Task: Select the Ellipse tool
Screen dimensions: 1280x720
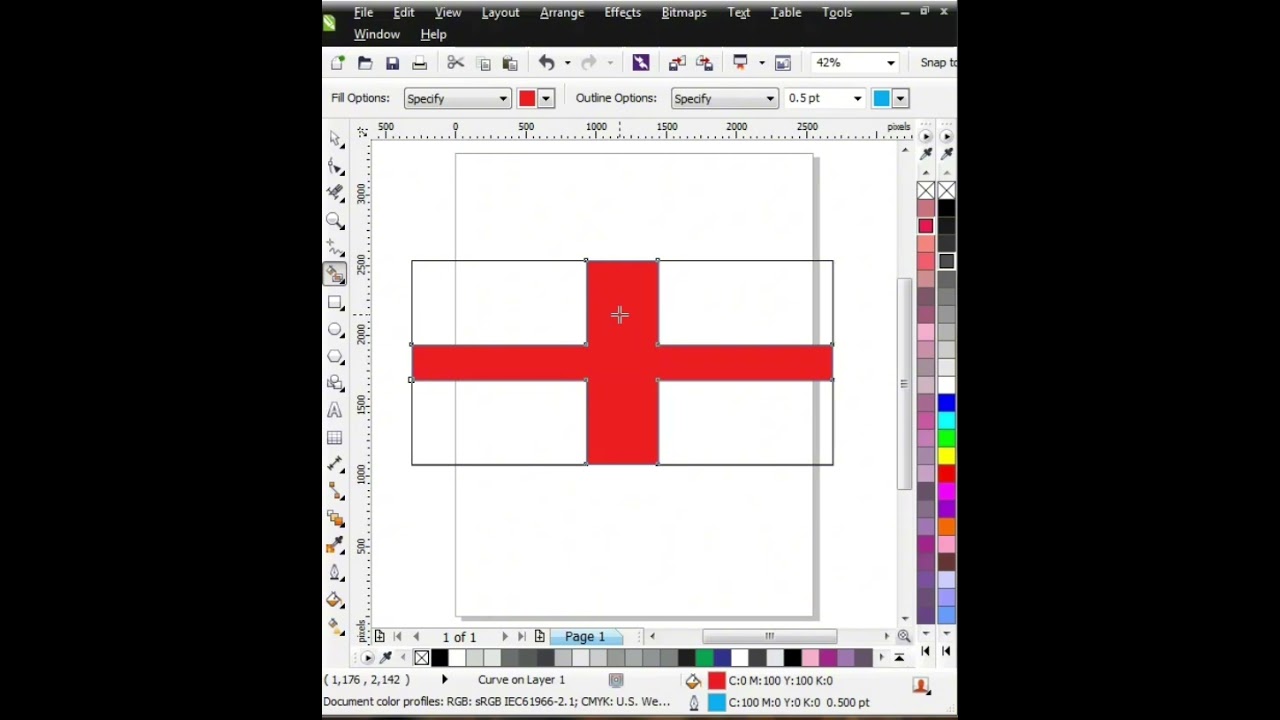Action: (335, 329)
